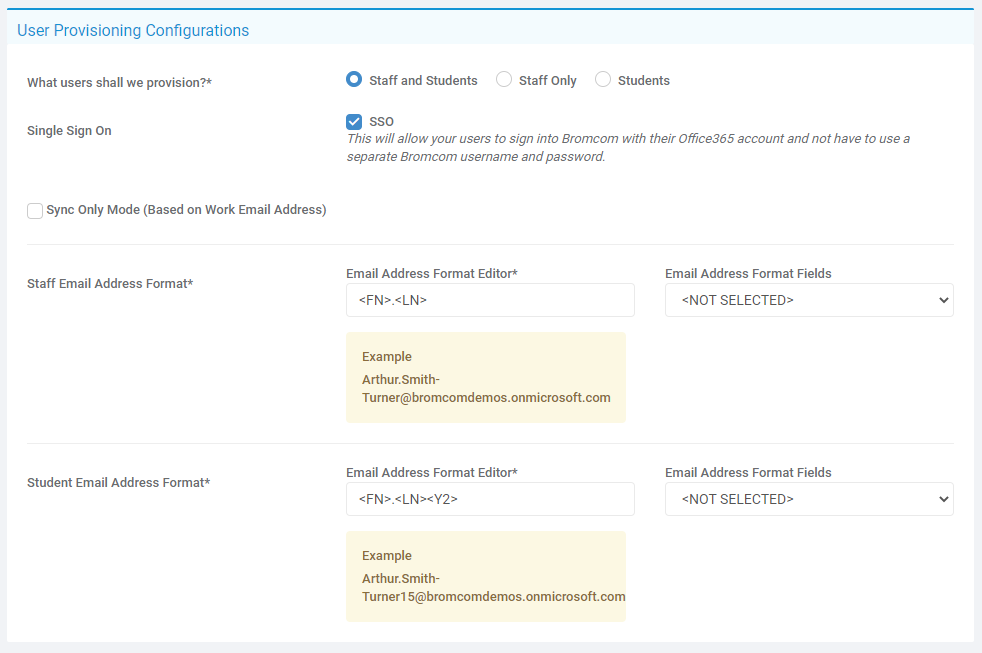This screenshot has height=653, width=982.
Task: Click the "Email Address Format Fields" label above the student dropdown
Action: point(748,473)
